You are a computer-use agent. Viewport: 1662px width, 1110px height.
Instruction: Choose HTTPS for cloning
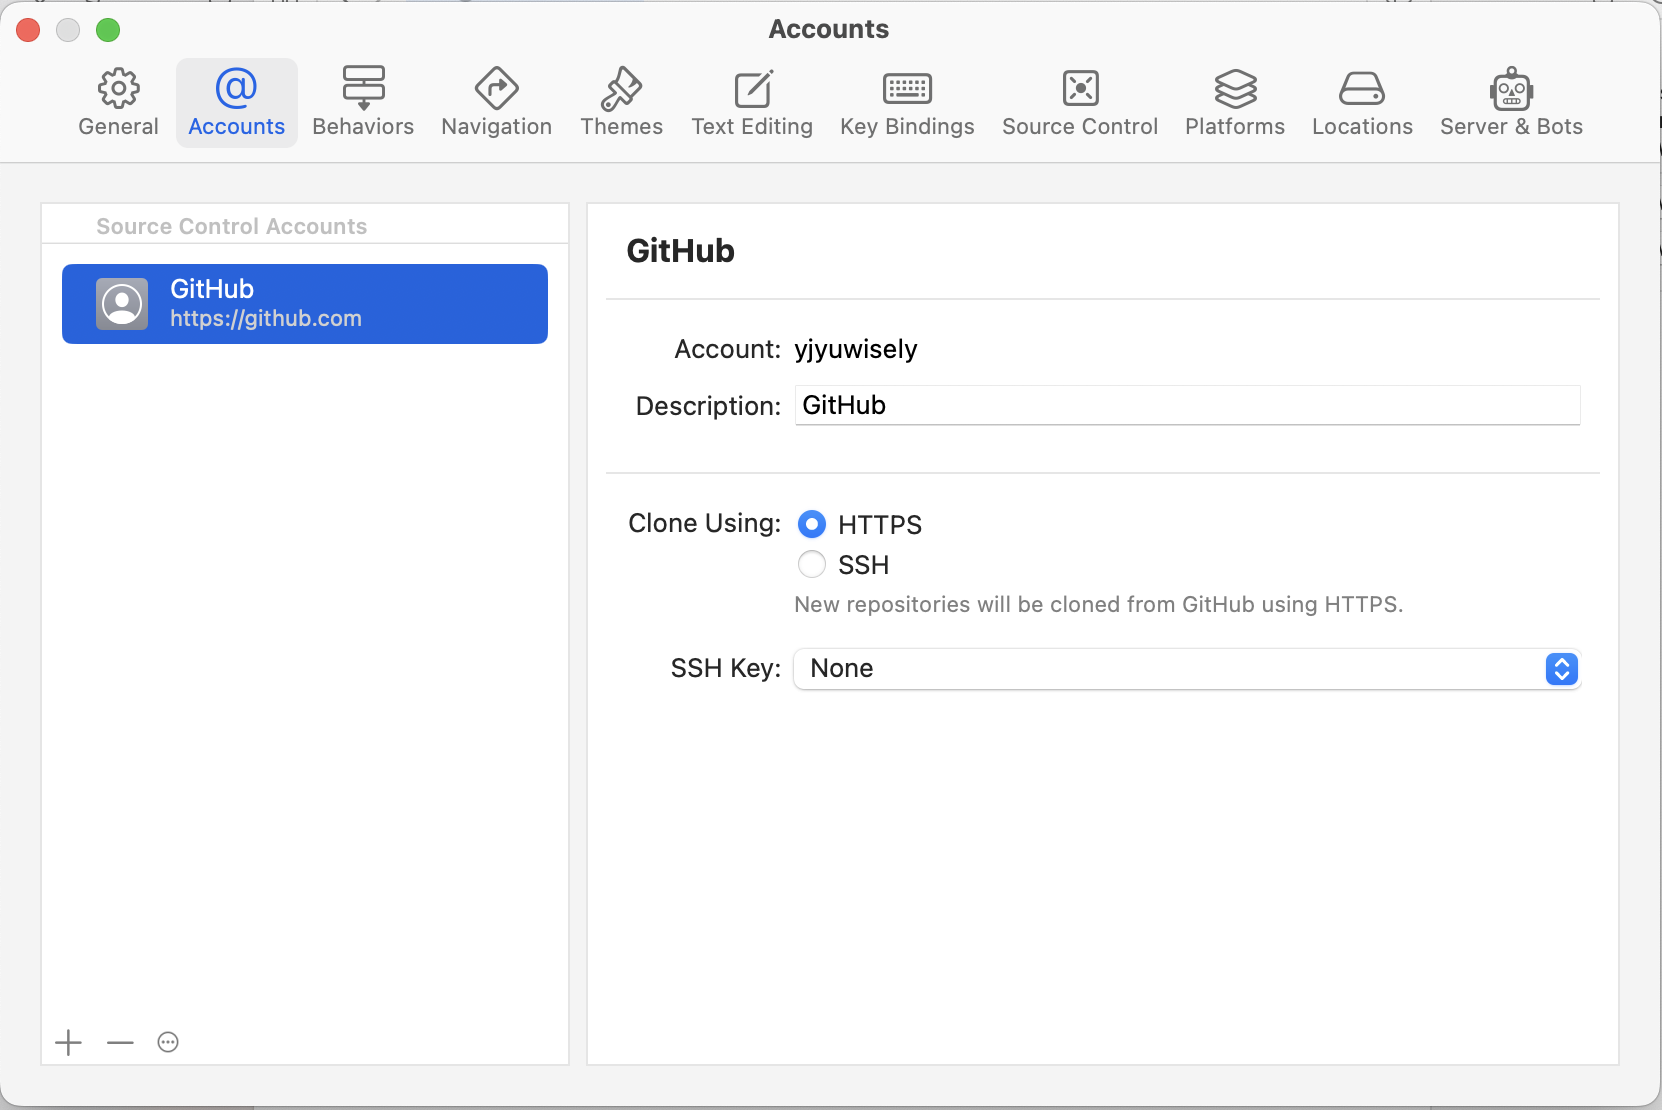tap(812, 524)
